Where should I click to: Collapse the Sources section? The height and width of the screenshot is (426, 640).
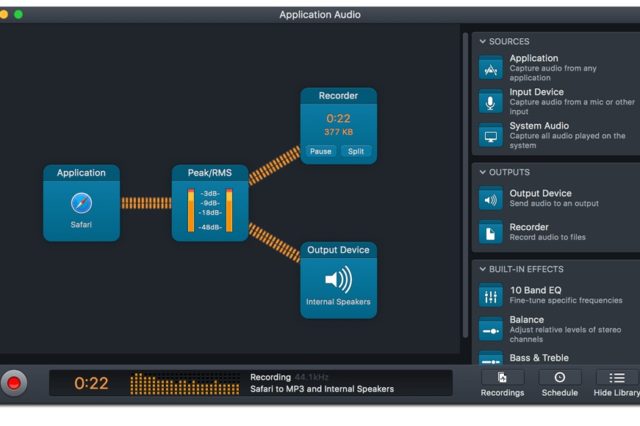(483, 42)
